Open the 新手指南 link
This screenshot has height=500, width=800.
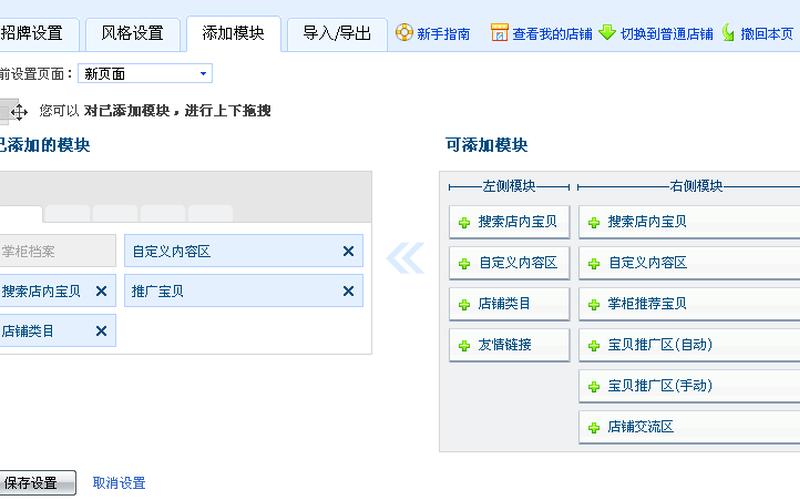tap(443, 34)
